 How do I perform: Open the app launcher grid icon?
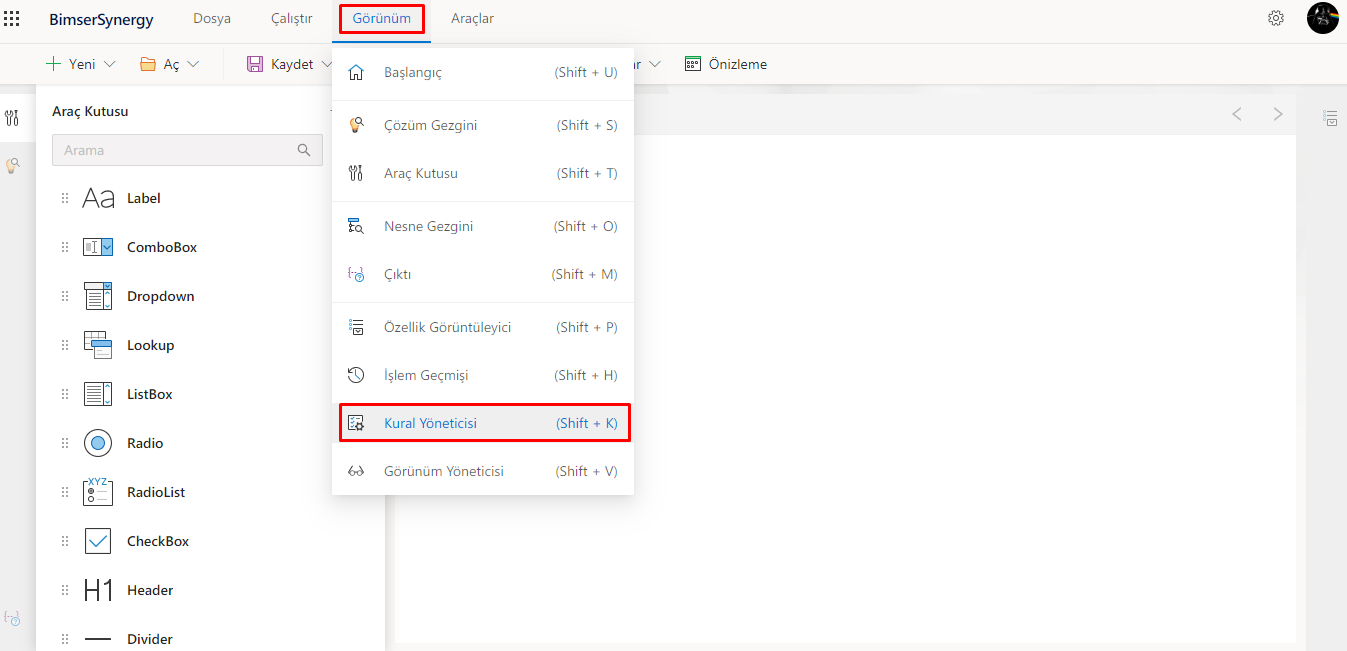coord(12,18)
